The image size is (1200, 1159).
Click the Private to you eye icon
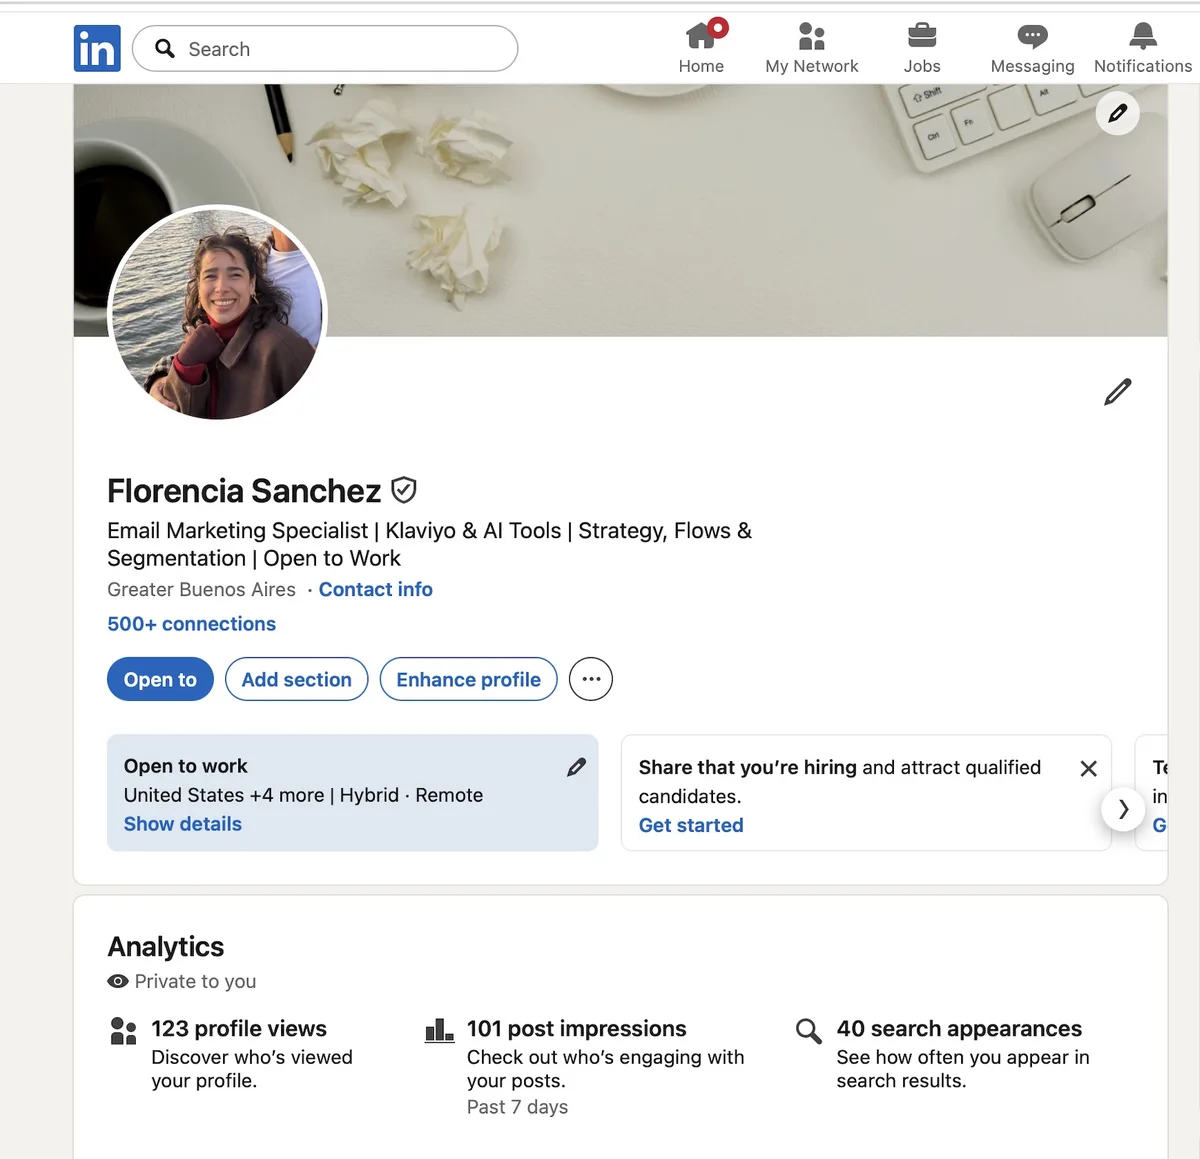[118, 981]
